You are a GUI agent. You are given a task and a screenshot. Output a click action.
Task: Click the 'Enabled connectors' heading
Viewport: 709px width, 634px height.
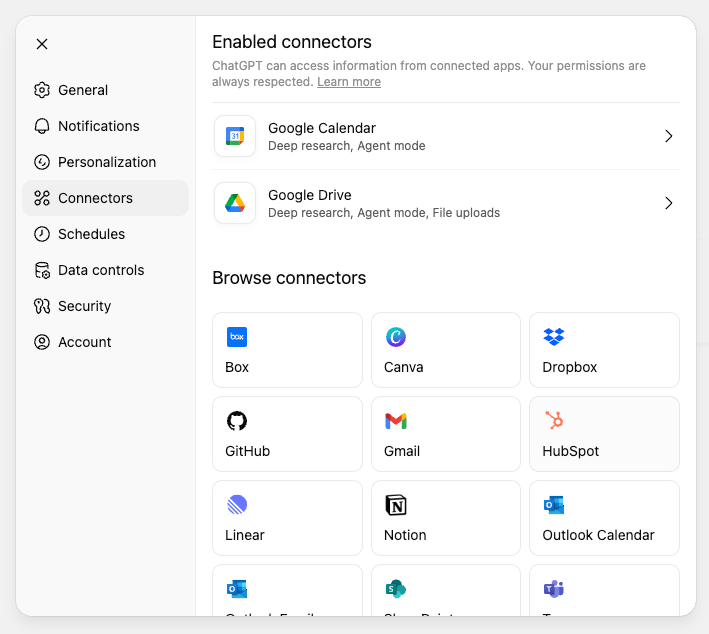pos(292,42)
